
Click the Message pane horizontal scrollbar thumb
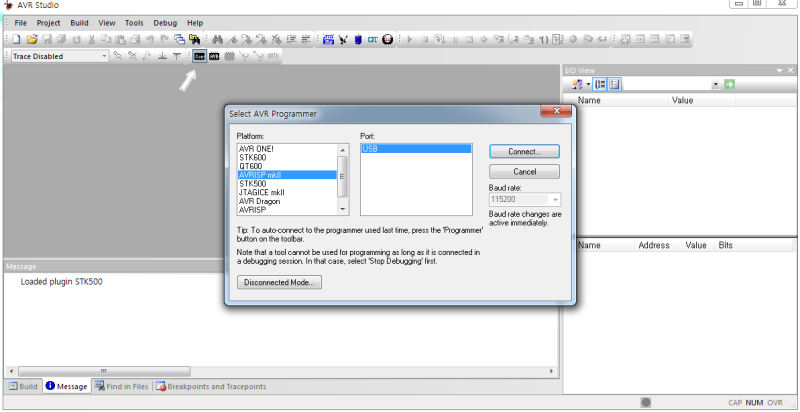coord(104,371)
